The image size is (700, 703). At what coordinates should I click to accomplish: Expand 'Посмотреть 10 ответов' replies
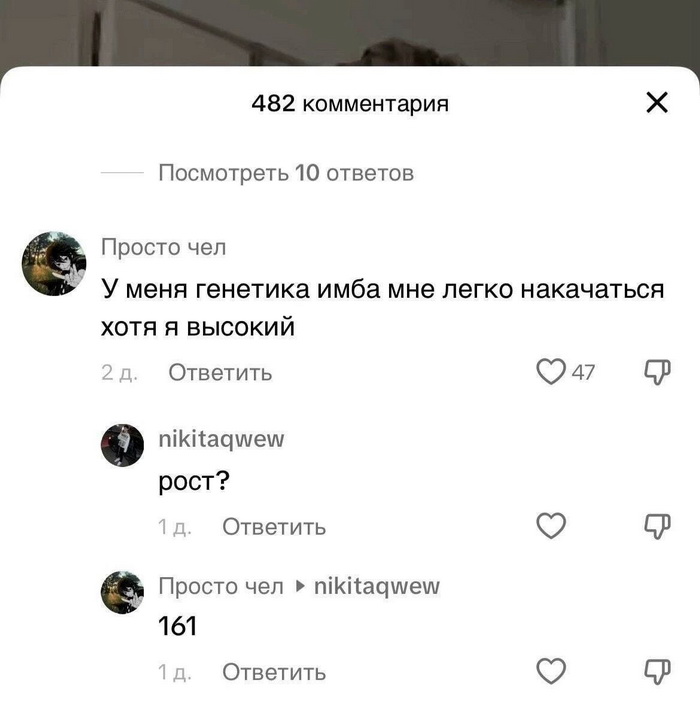tap(286, 173)
